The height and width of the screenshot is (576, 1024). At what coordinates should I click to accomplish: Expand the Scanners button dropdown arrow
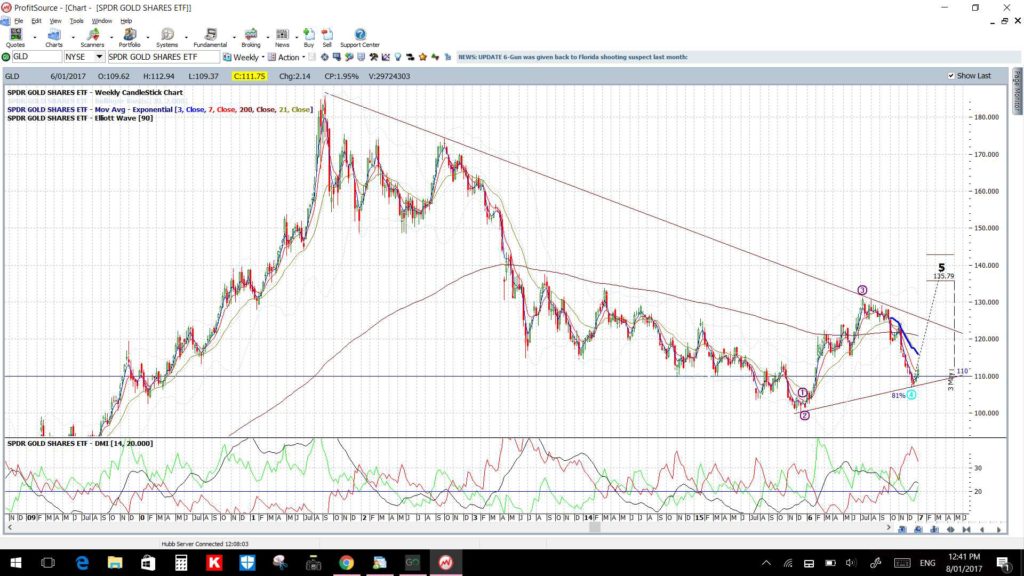pyautogui.click(x=111, y=37)
